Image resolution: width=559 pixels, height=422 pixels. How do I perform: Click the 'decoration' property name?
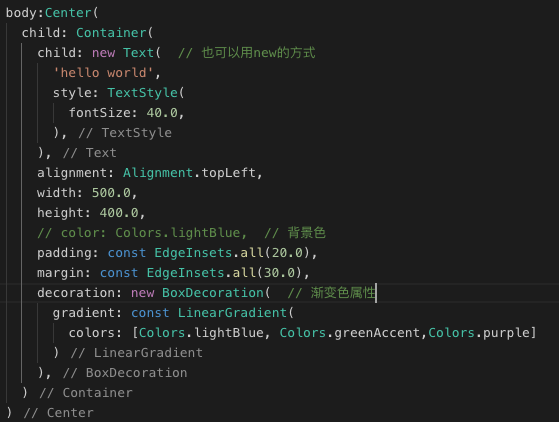76,293
